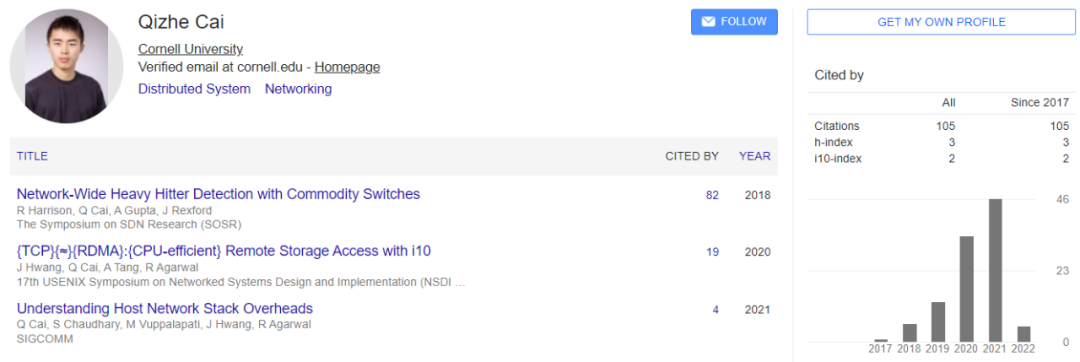Click the 2019 bar in citation chart
The height and width of the screenshot is (362, 1080).
(938, 322)
